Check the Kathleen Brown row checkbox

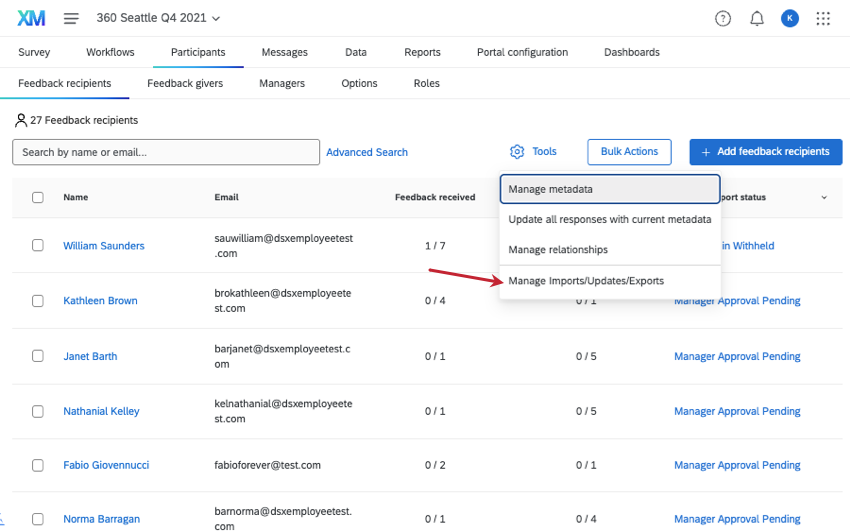click(37, 300)
